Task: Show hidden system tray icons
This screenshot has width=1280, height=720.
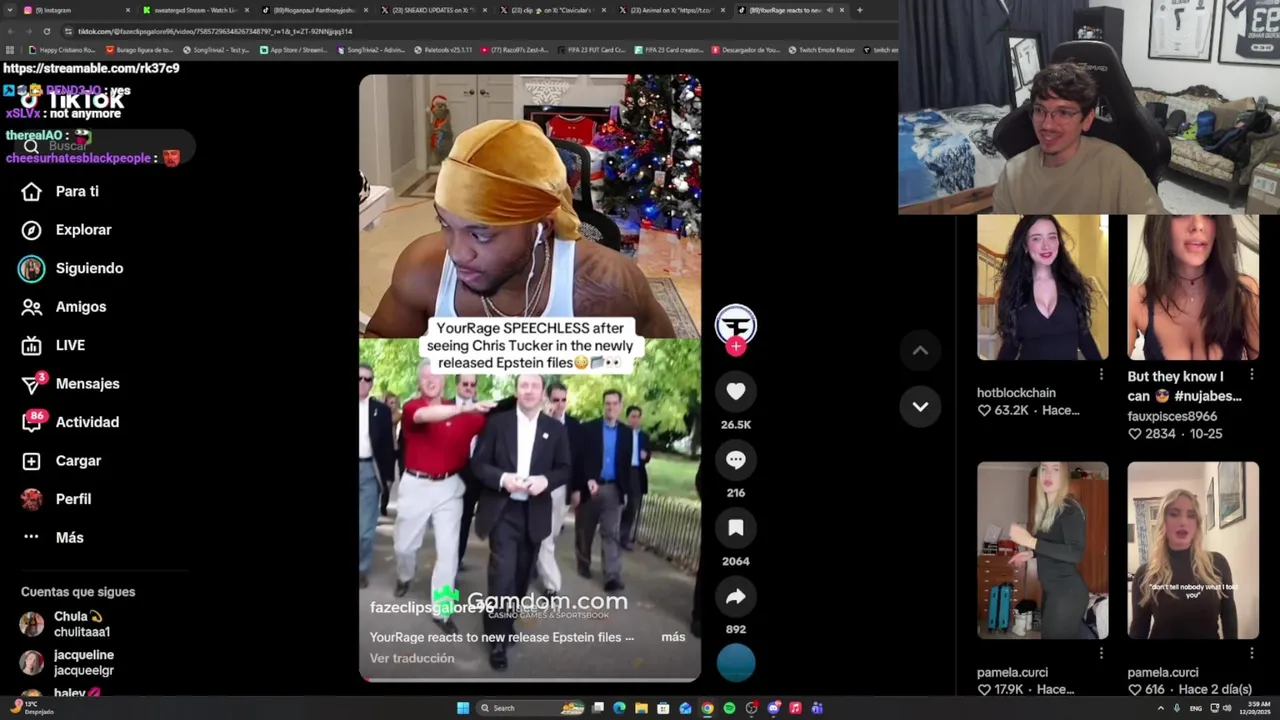Action: click(1161, 708)
